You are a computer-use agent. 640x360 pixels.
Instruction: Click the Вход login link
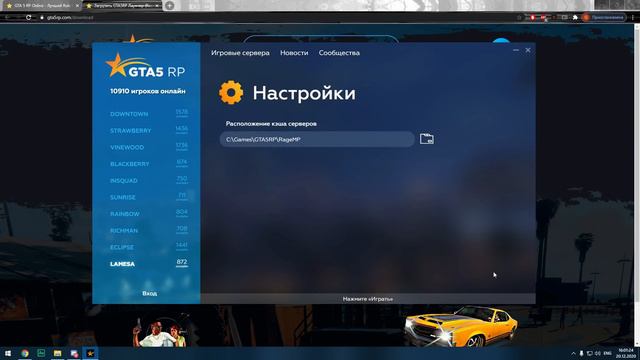(x=149, y=293)
